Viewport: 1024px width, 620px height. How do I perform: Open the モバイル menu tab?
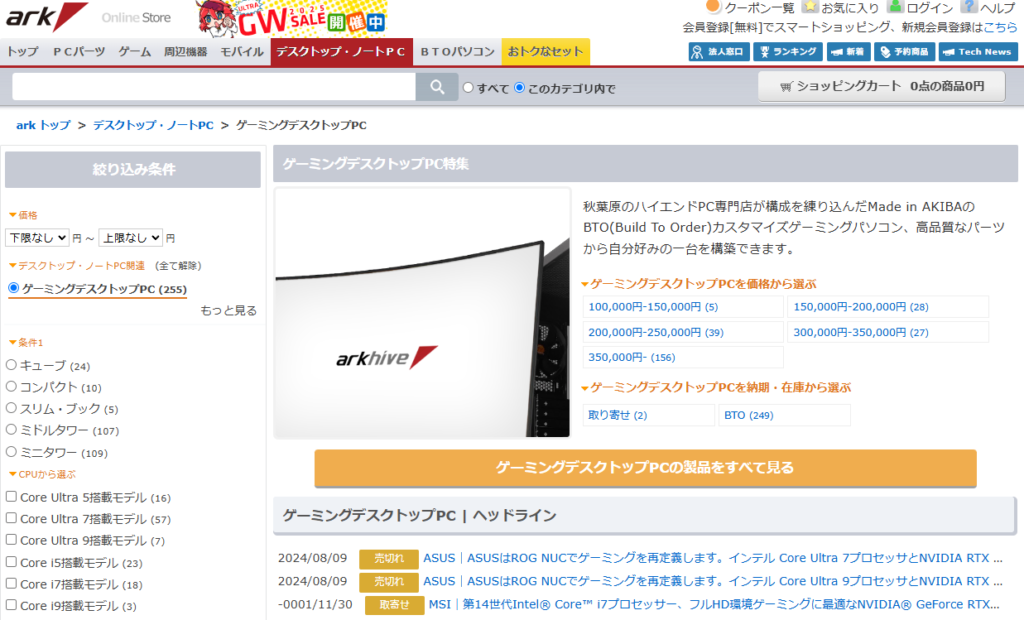coord(242,52)
